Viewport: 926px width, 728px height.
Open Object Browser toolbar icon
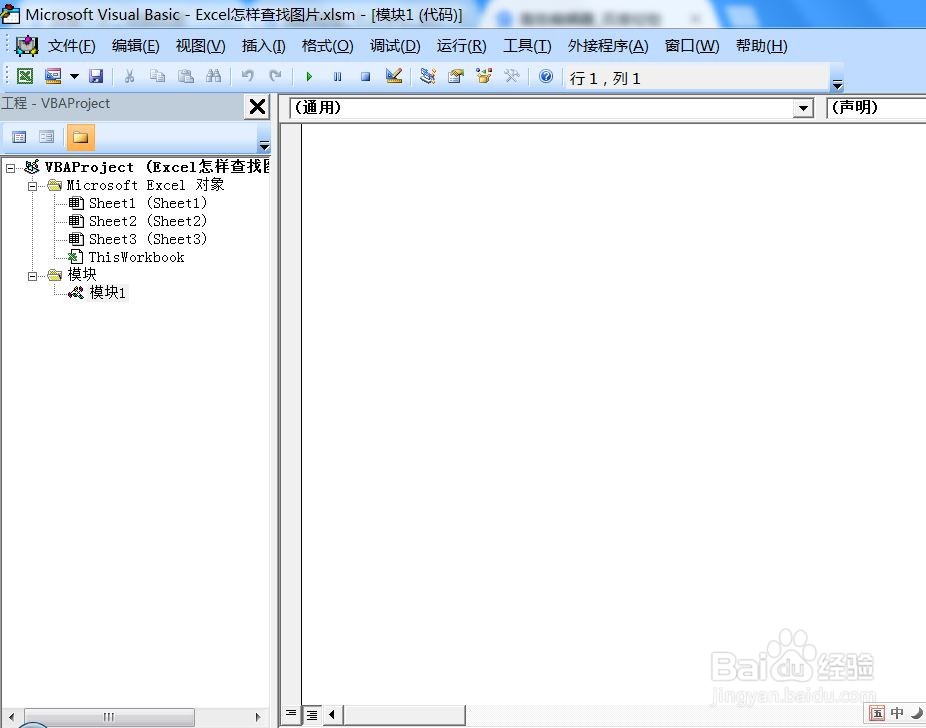pos(484,76)
